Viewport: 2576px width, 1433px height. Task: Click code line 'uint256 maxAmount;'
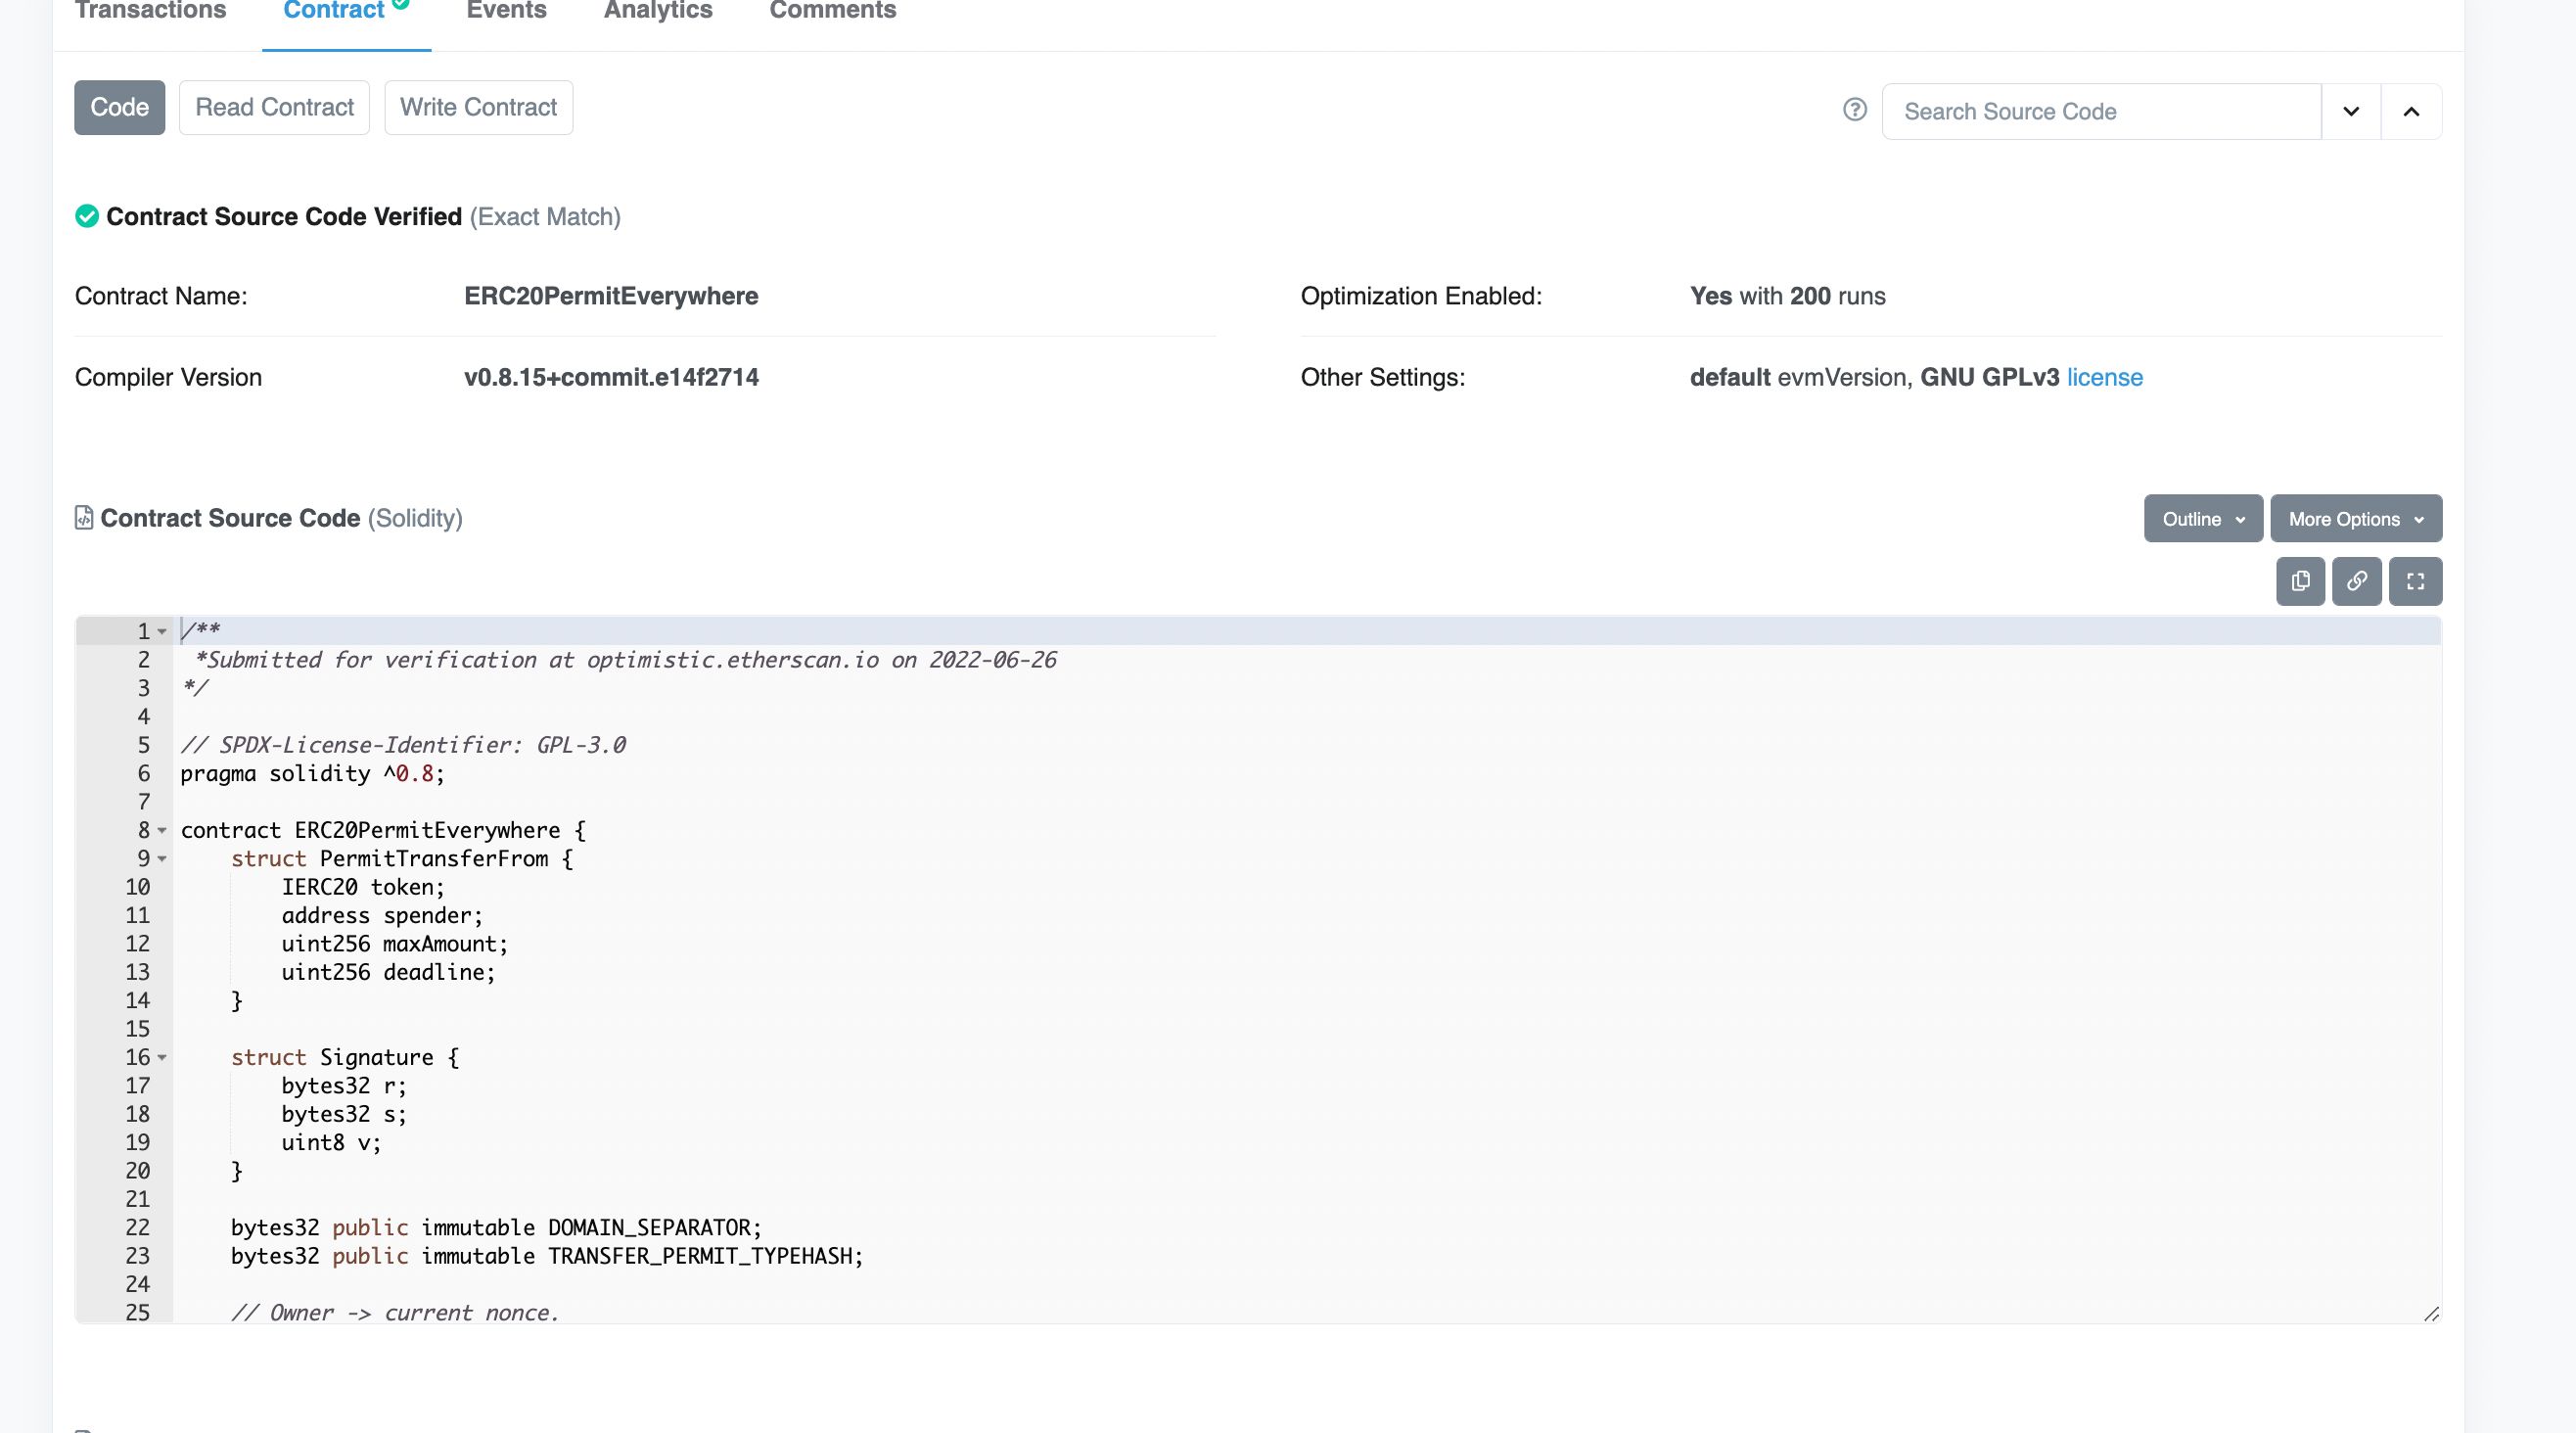394,943
